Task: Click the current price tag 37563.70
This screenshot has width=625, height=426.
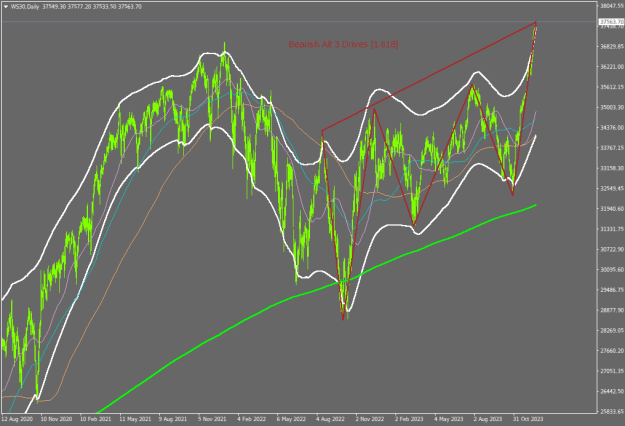Action: click(x=612, y=22)
